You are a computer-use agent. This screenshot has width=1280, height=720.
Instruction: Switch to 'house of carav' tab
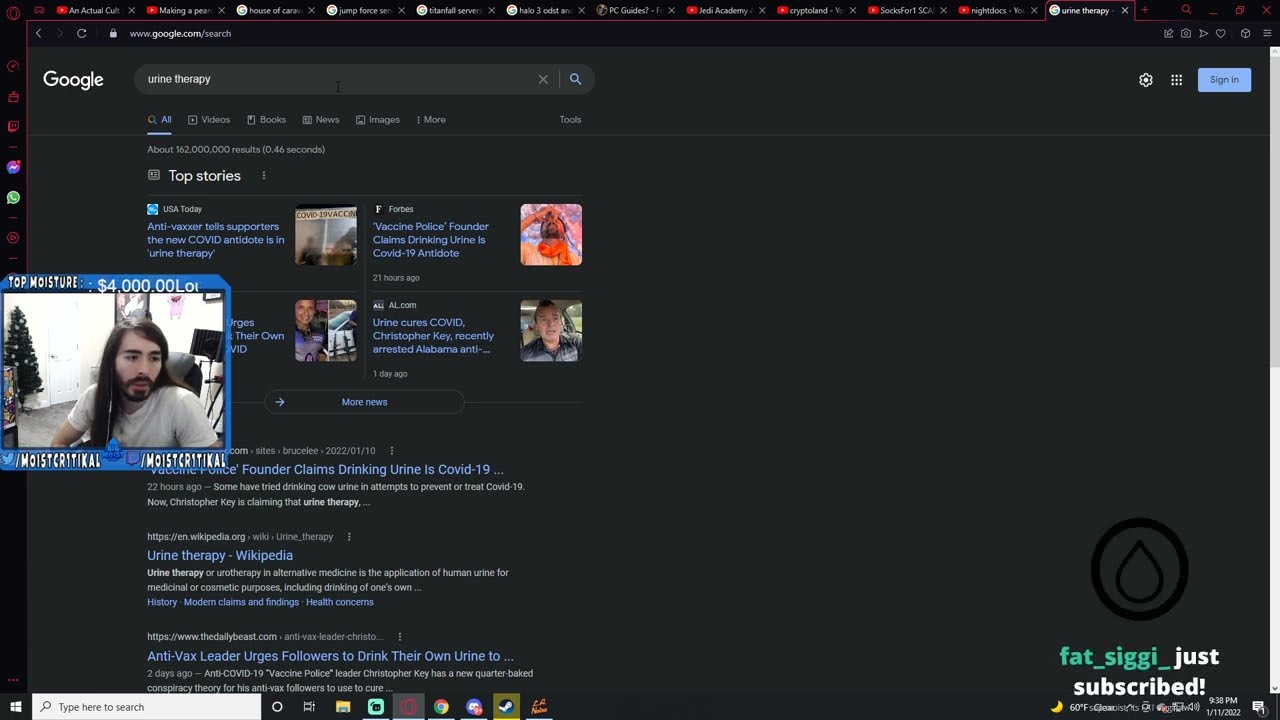coord(273,10)
